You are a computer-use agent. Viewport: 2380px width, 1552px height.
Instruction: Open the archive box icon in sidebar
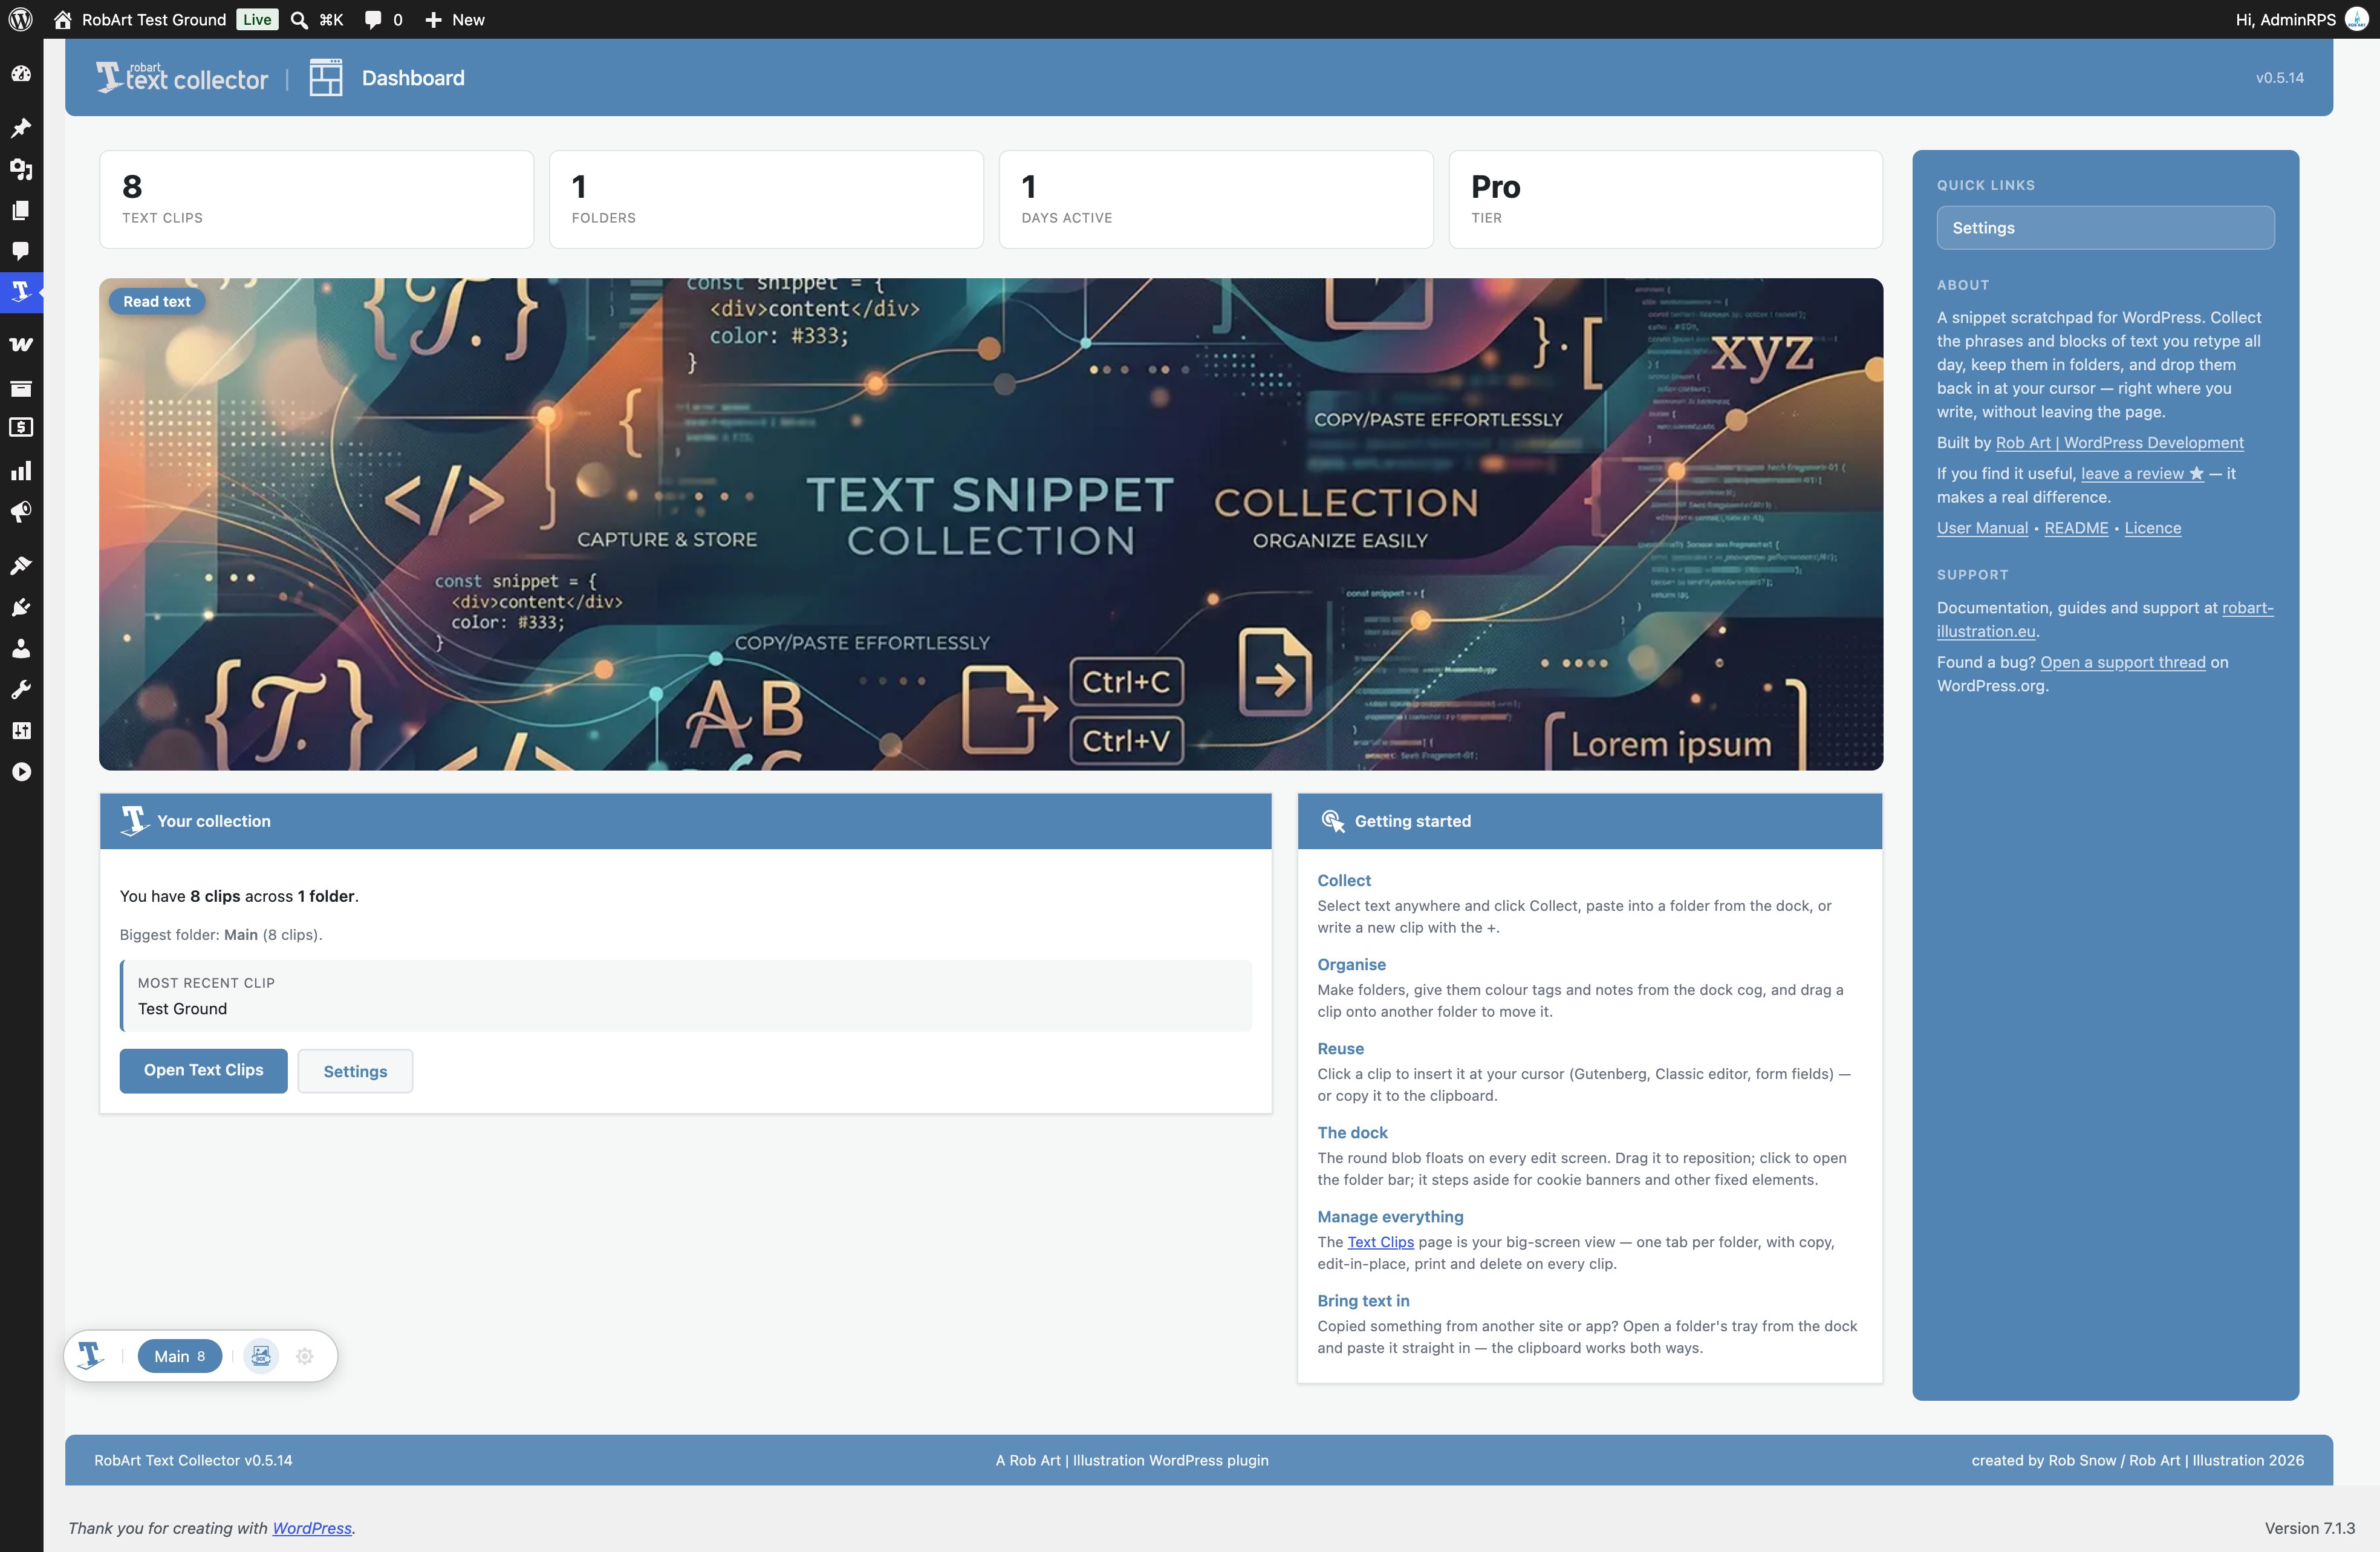point(21,388)
